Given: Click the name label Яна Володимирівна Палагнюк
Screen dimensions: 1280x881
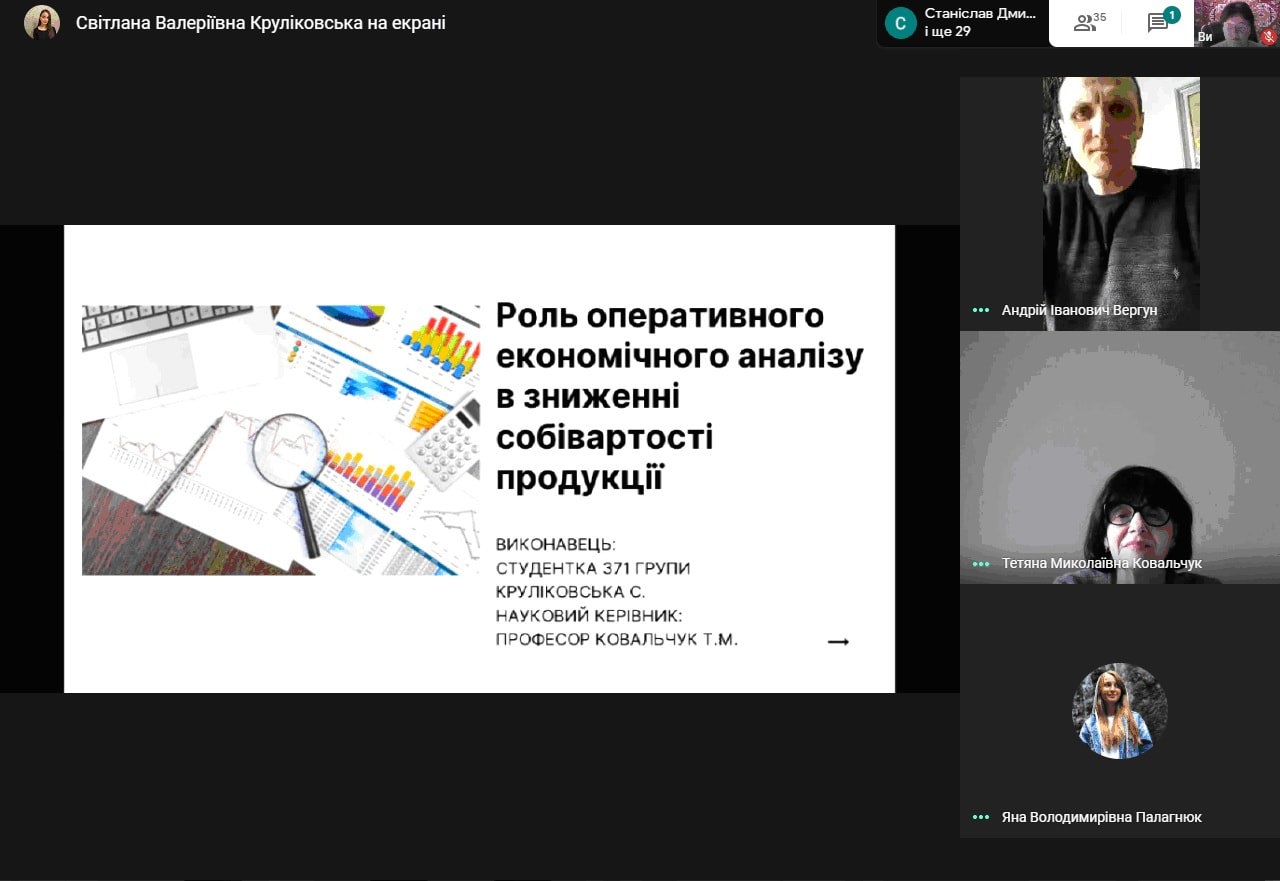Looking at the screenshot, I should [1102, 817].
